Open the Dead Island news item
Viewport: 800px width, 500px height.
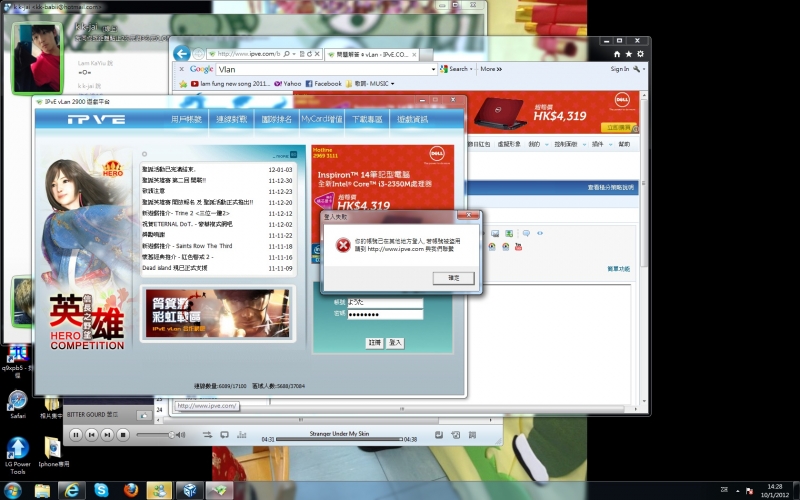pos(217,268)
